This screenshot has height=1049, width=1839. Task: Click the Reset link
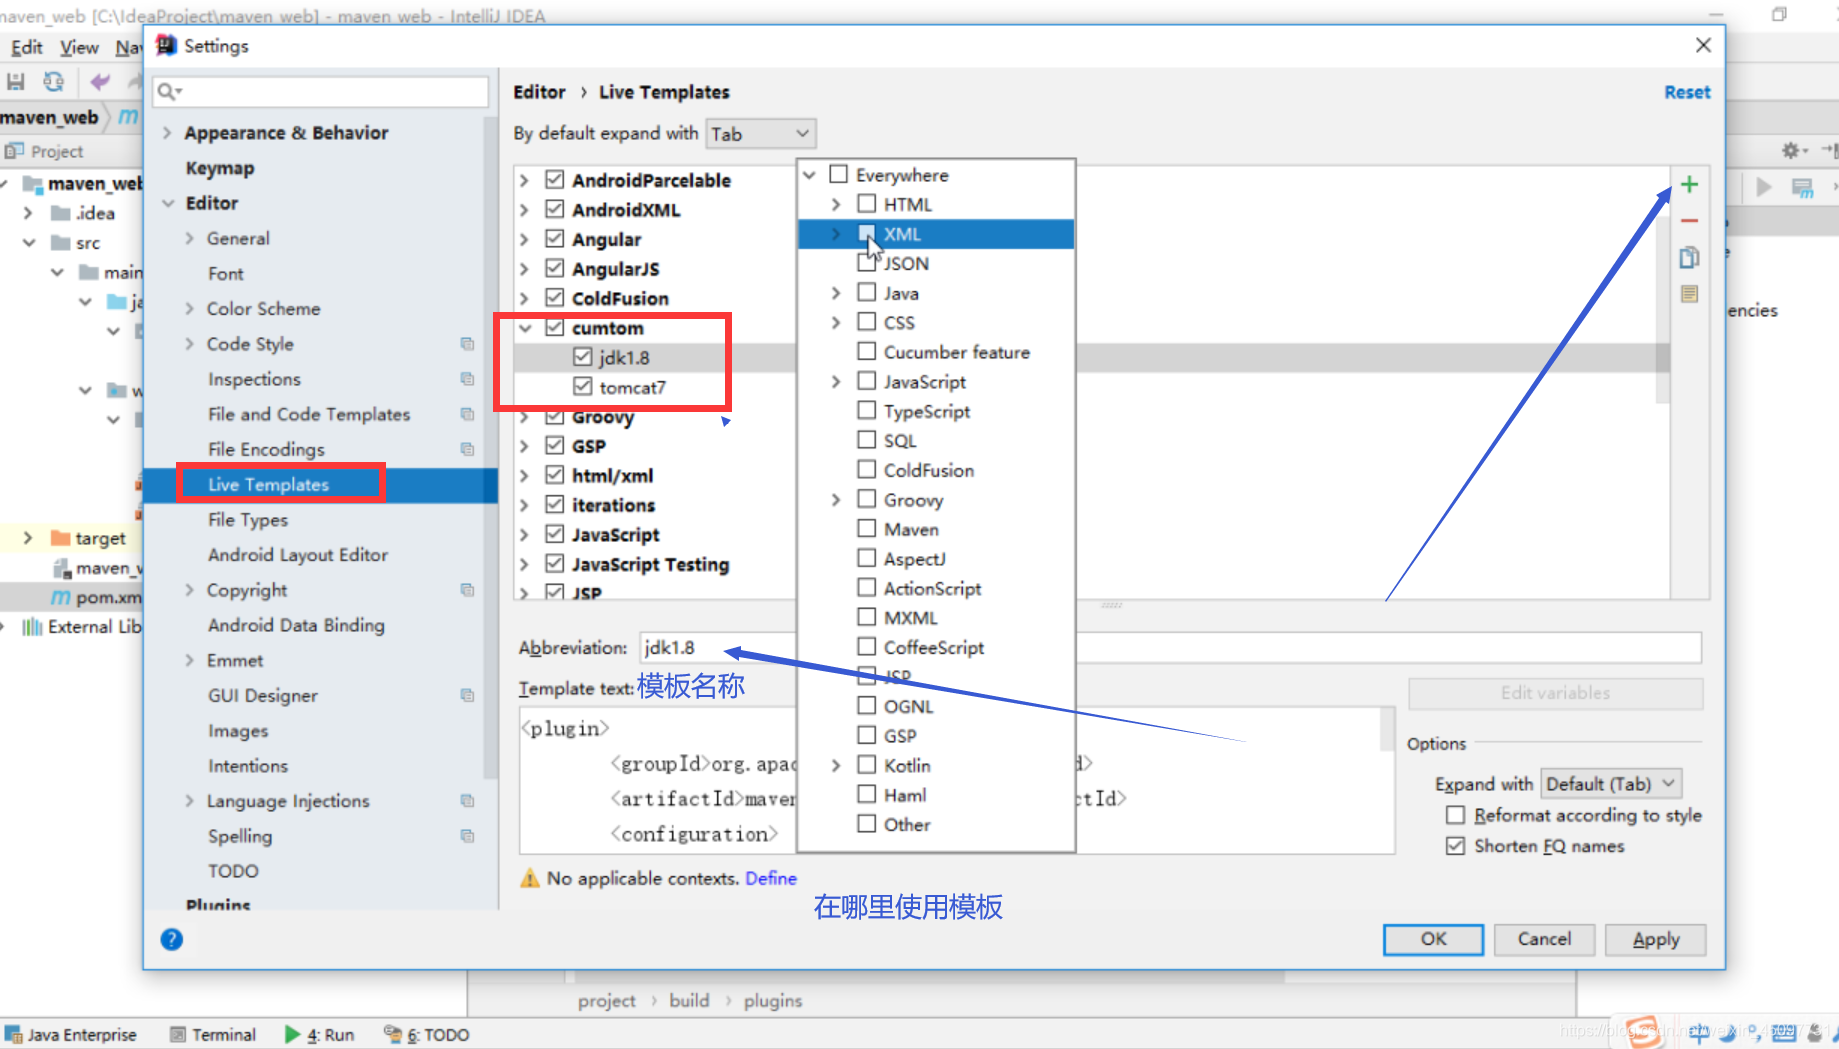[x=1687, y=92]
